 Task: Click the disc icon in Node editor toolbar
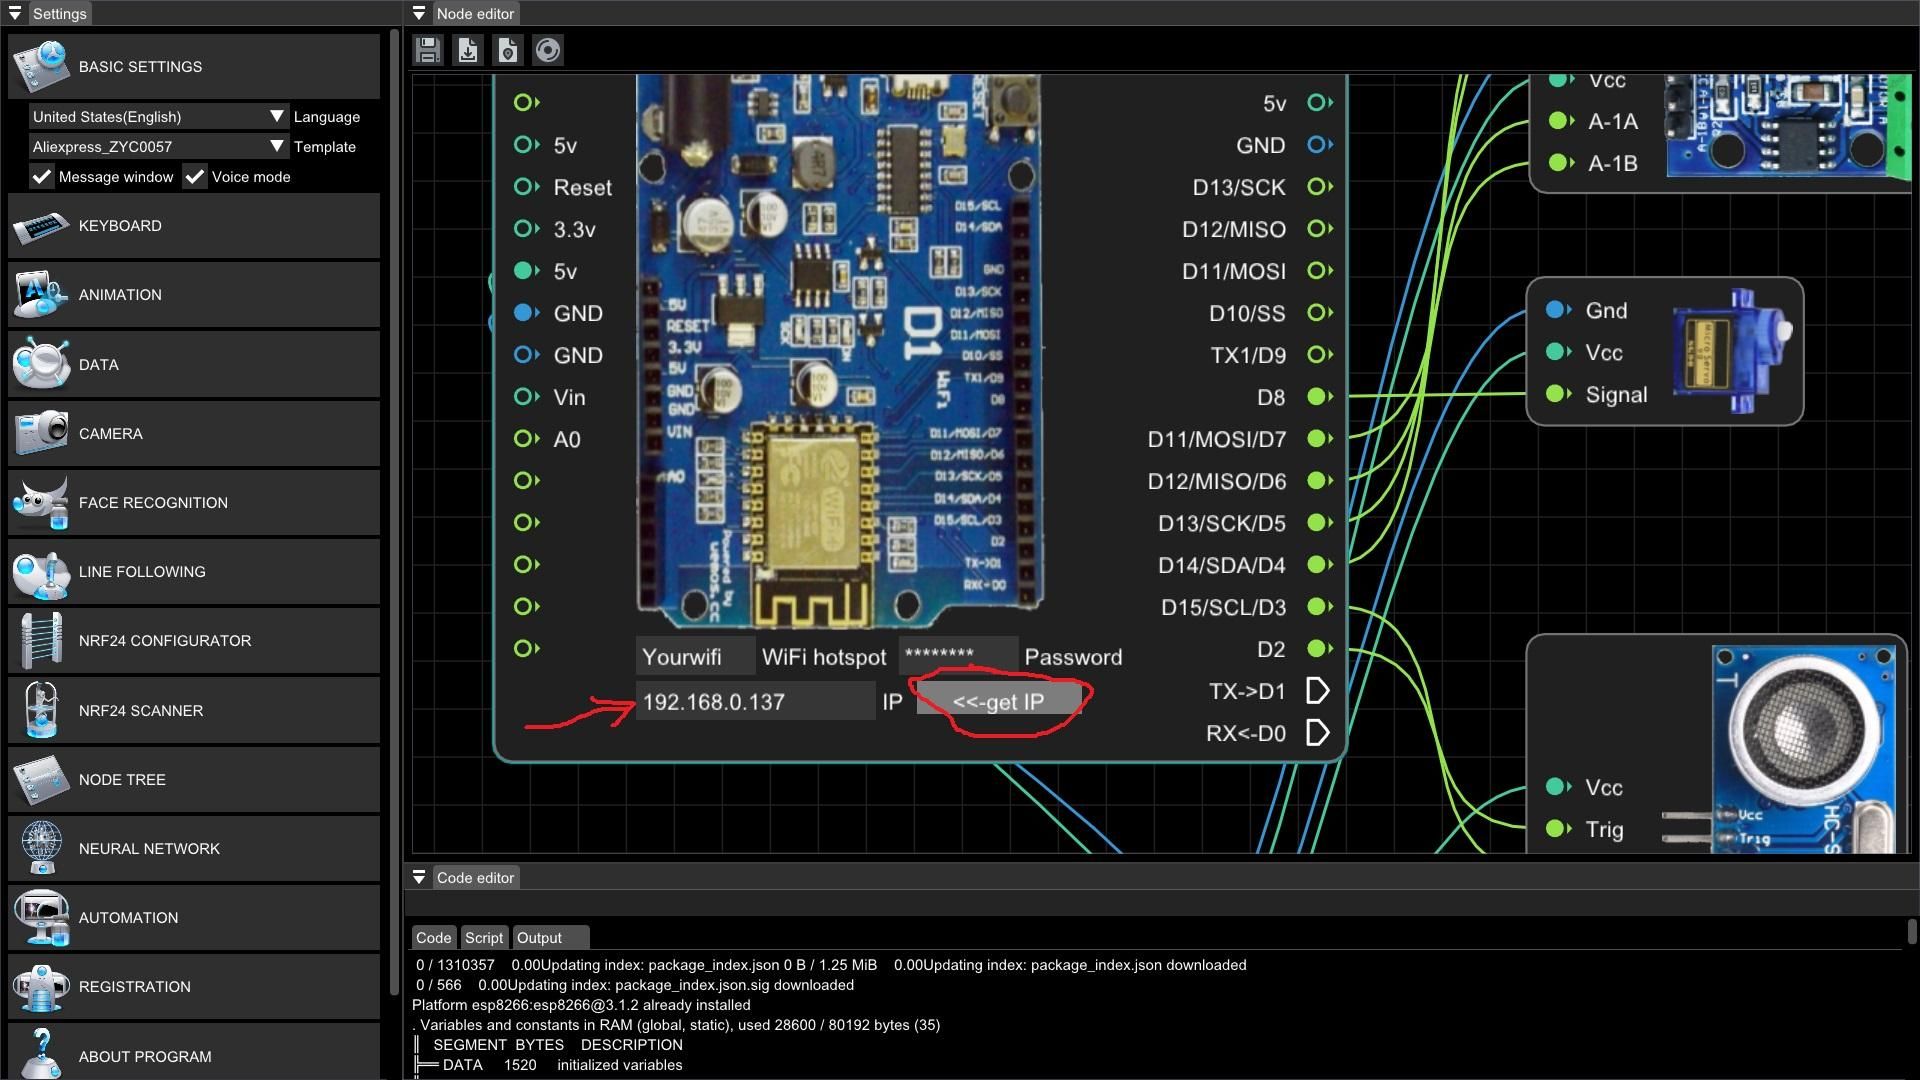tap(548, 50)
